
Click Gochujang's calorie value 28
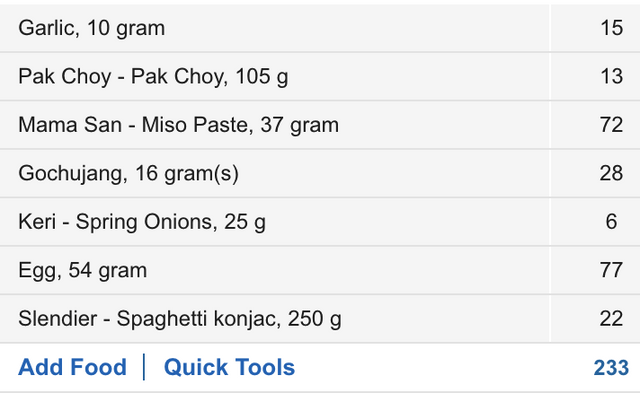(611, 173)
